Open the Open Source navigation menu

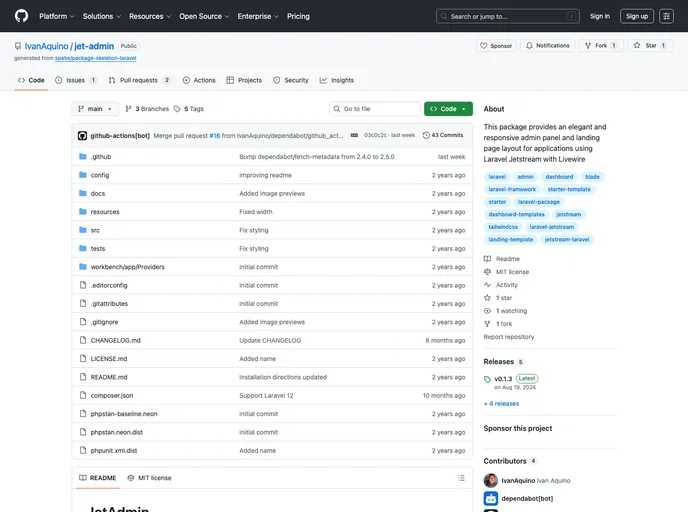coord(204,16)
